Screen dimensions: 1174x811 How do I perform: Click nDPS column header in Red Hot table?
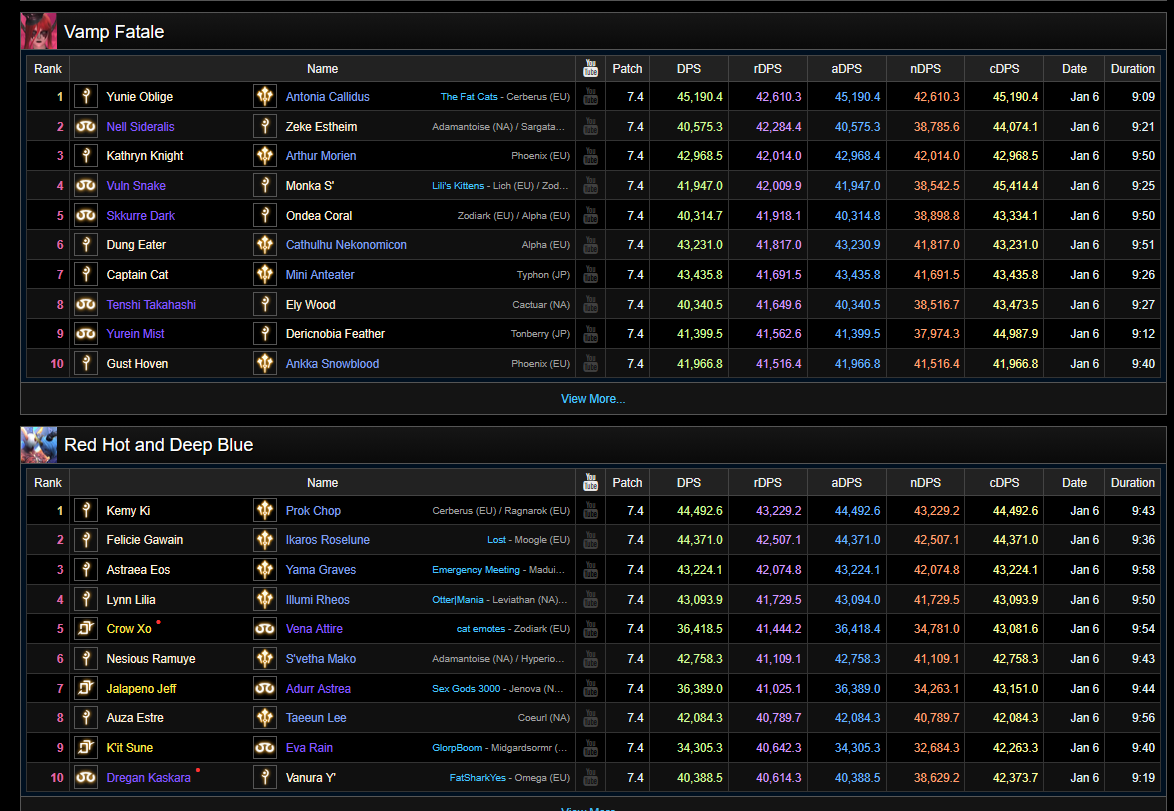[x=925, y=482]
